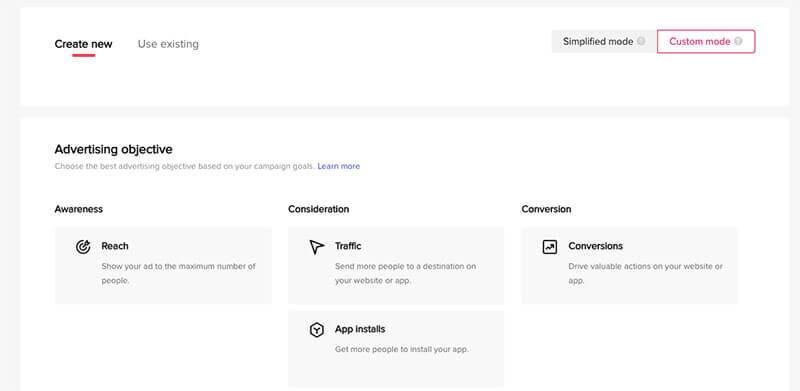
Task: Switch to Custom mode
Action: [x=706, y=41]
